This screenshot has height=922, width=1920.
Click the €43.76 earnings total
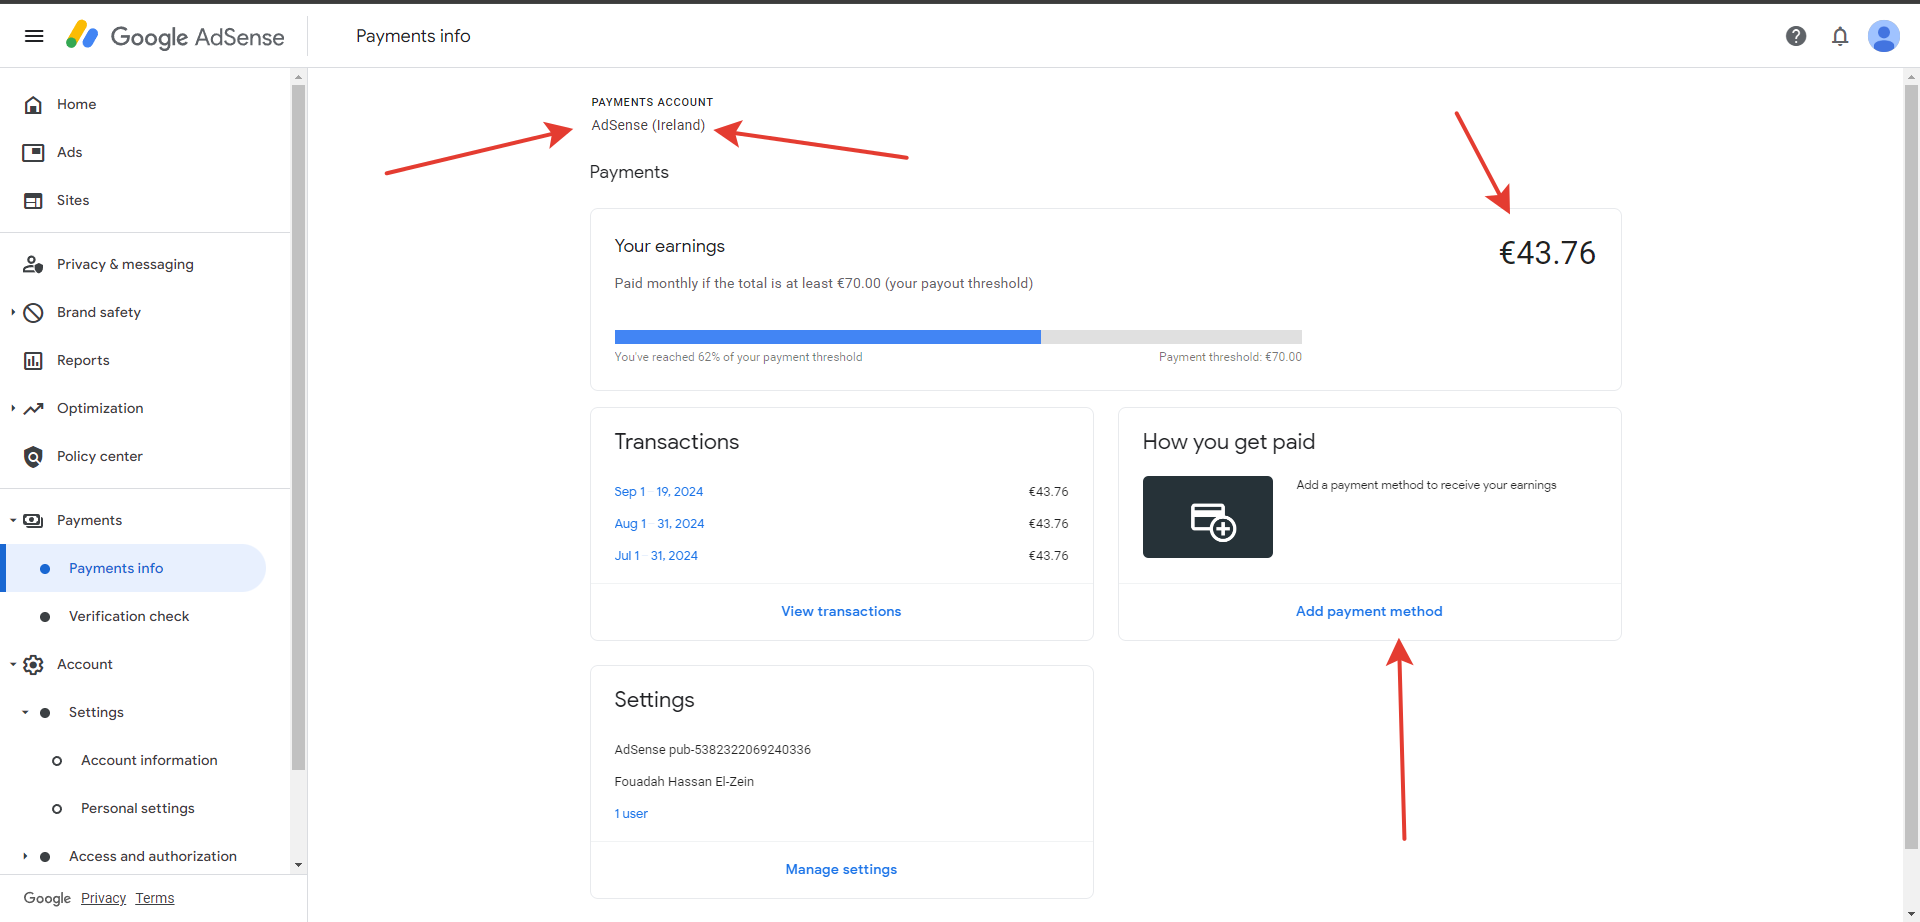pos(1547,253)
